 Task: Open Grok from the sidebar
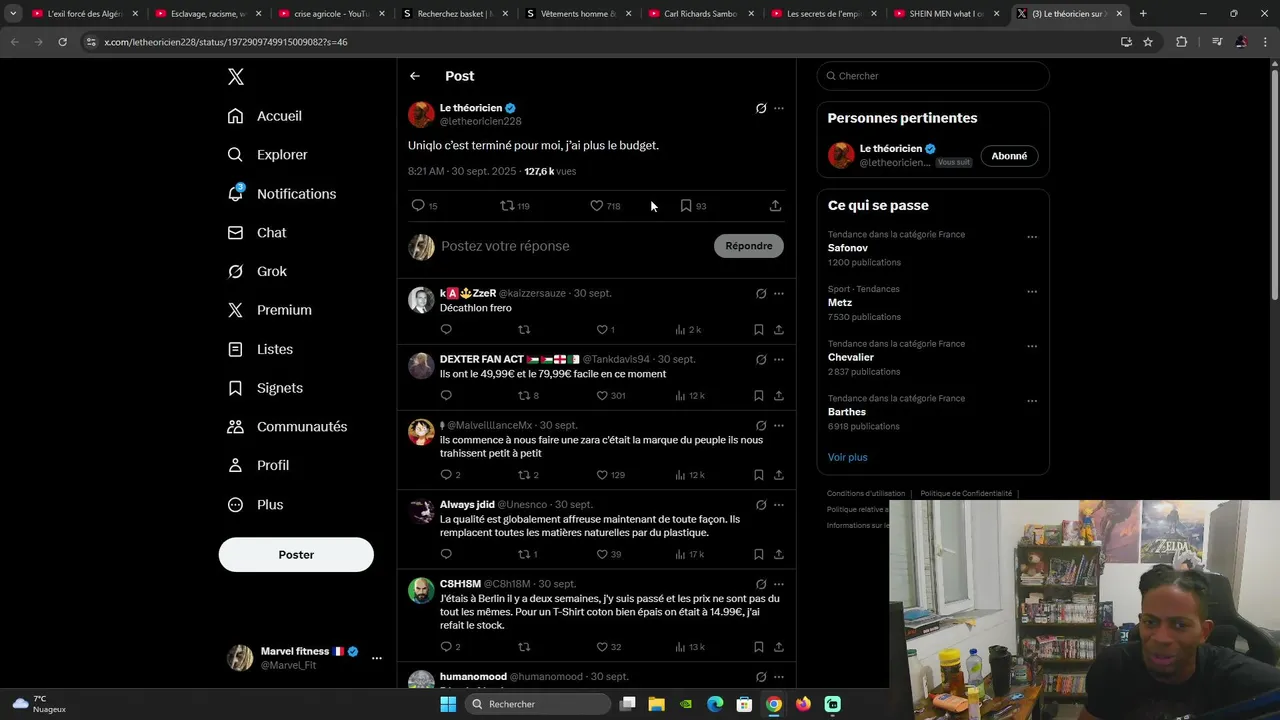click(x=257, y=272)
